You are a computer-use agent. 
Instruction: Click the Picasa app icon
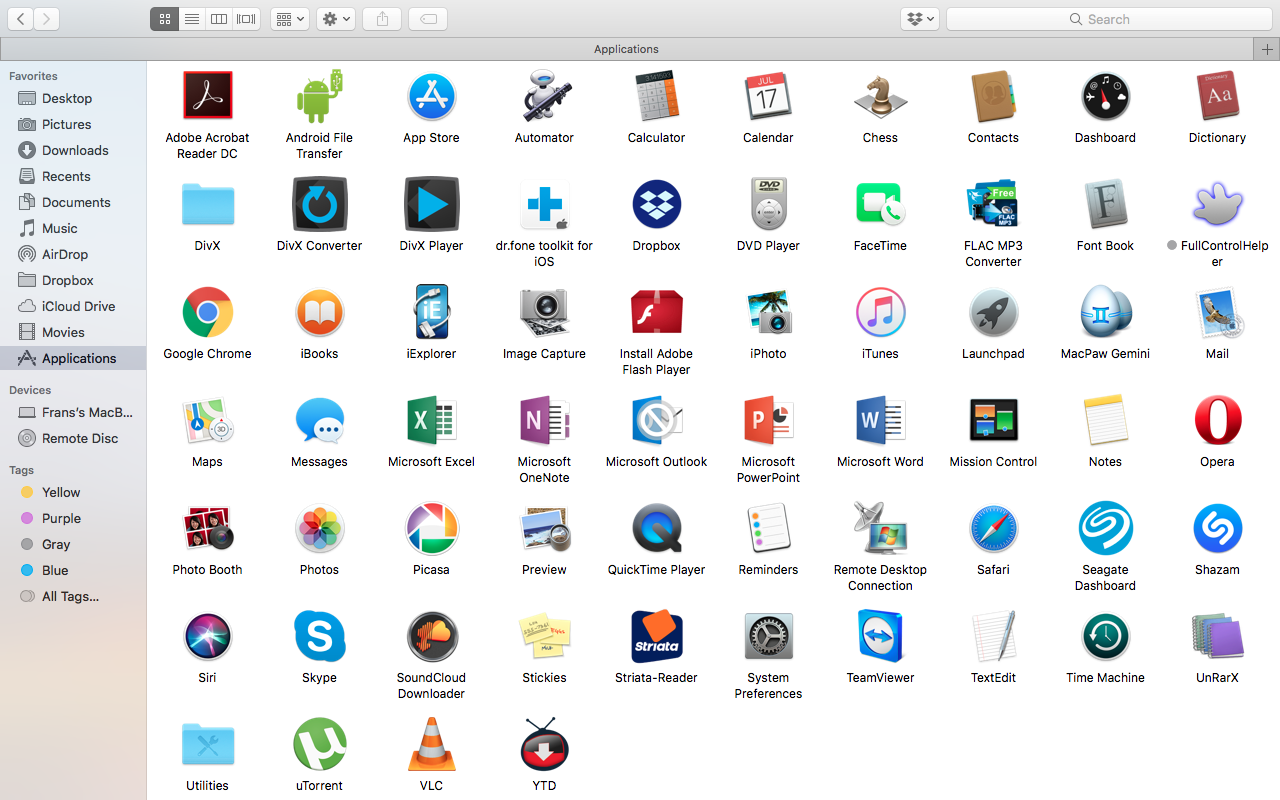click(431, 528)
